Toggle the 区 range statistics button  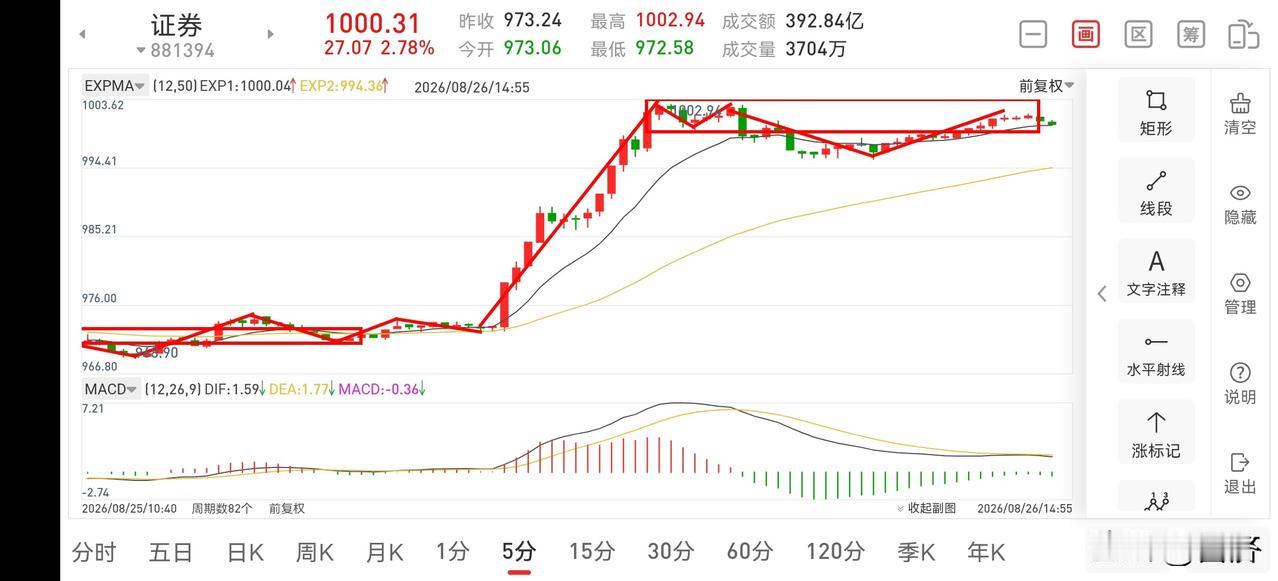pos(1138,34)
